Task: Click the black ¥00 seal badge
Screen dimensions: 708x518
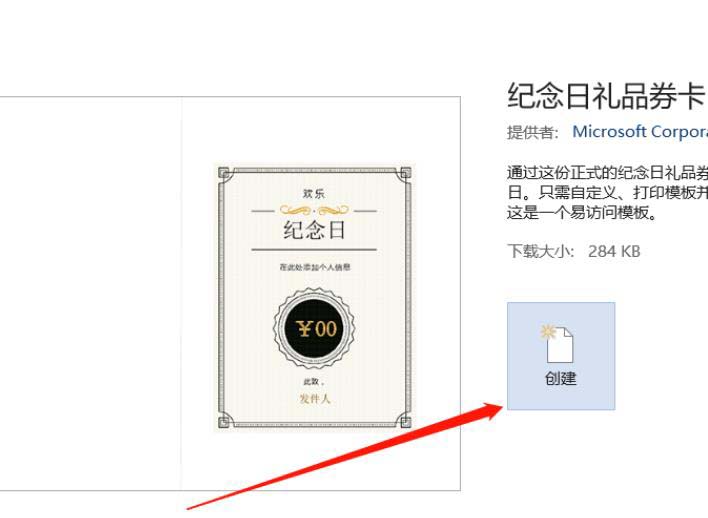Action: click(314, 328)
